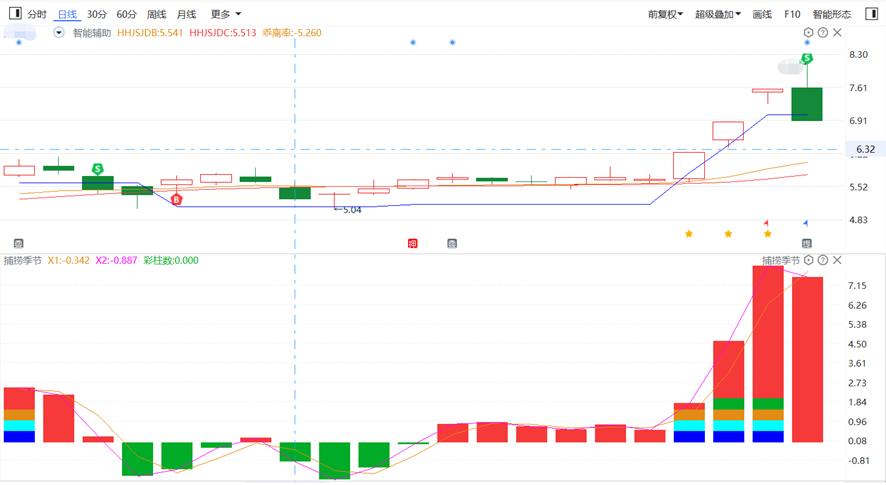Click the 5.04 low price label
The width and height of the screenshot is (886, 485).
click(x=352, y=210)
